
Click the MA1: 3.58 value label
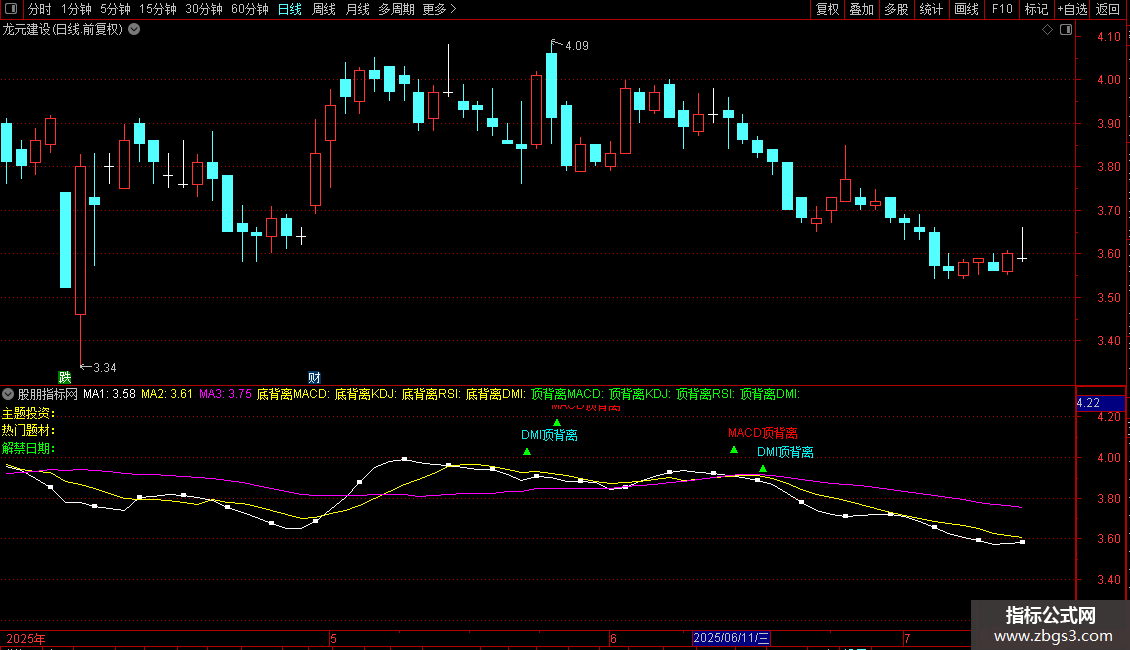[x=109, y=394]
